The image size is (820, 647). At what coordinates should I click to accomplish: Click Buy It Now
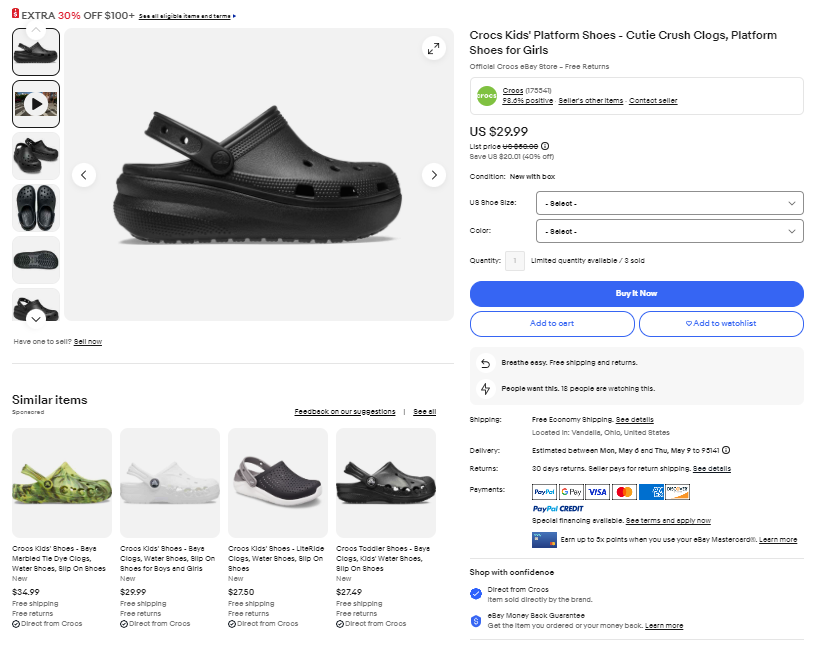(636, 293)
